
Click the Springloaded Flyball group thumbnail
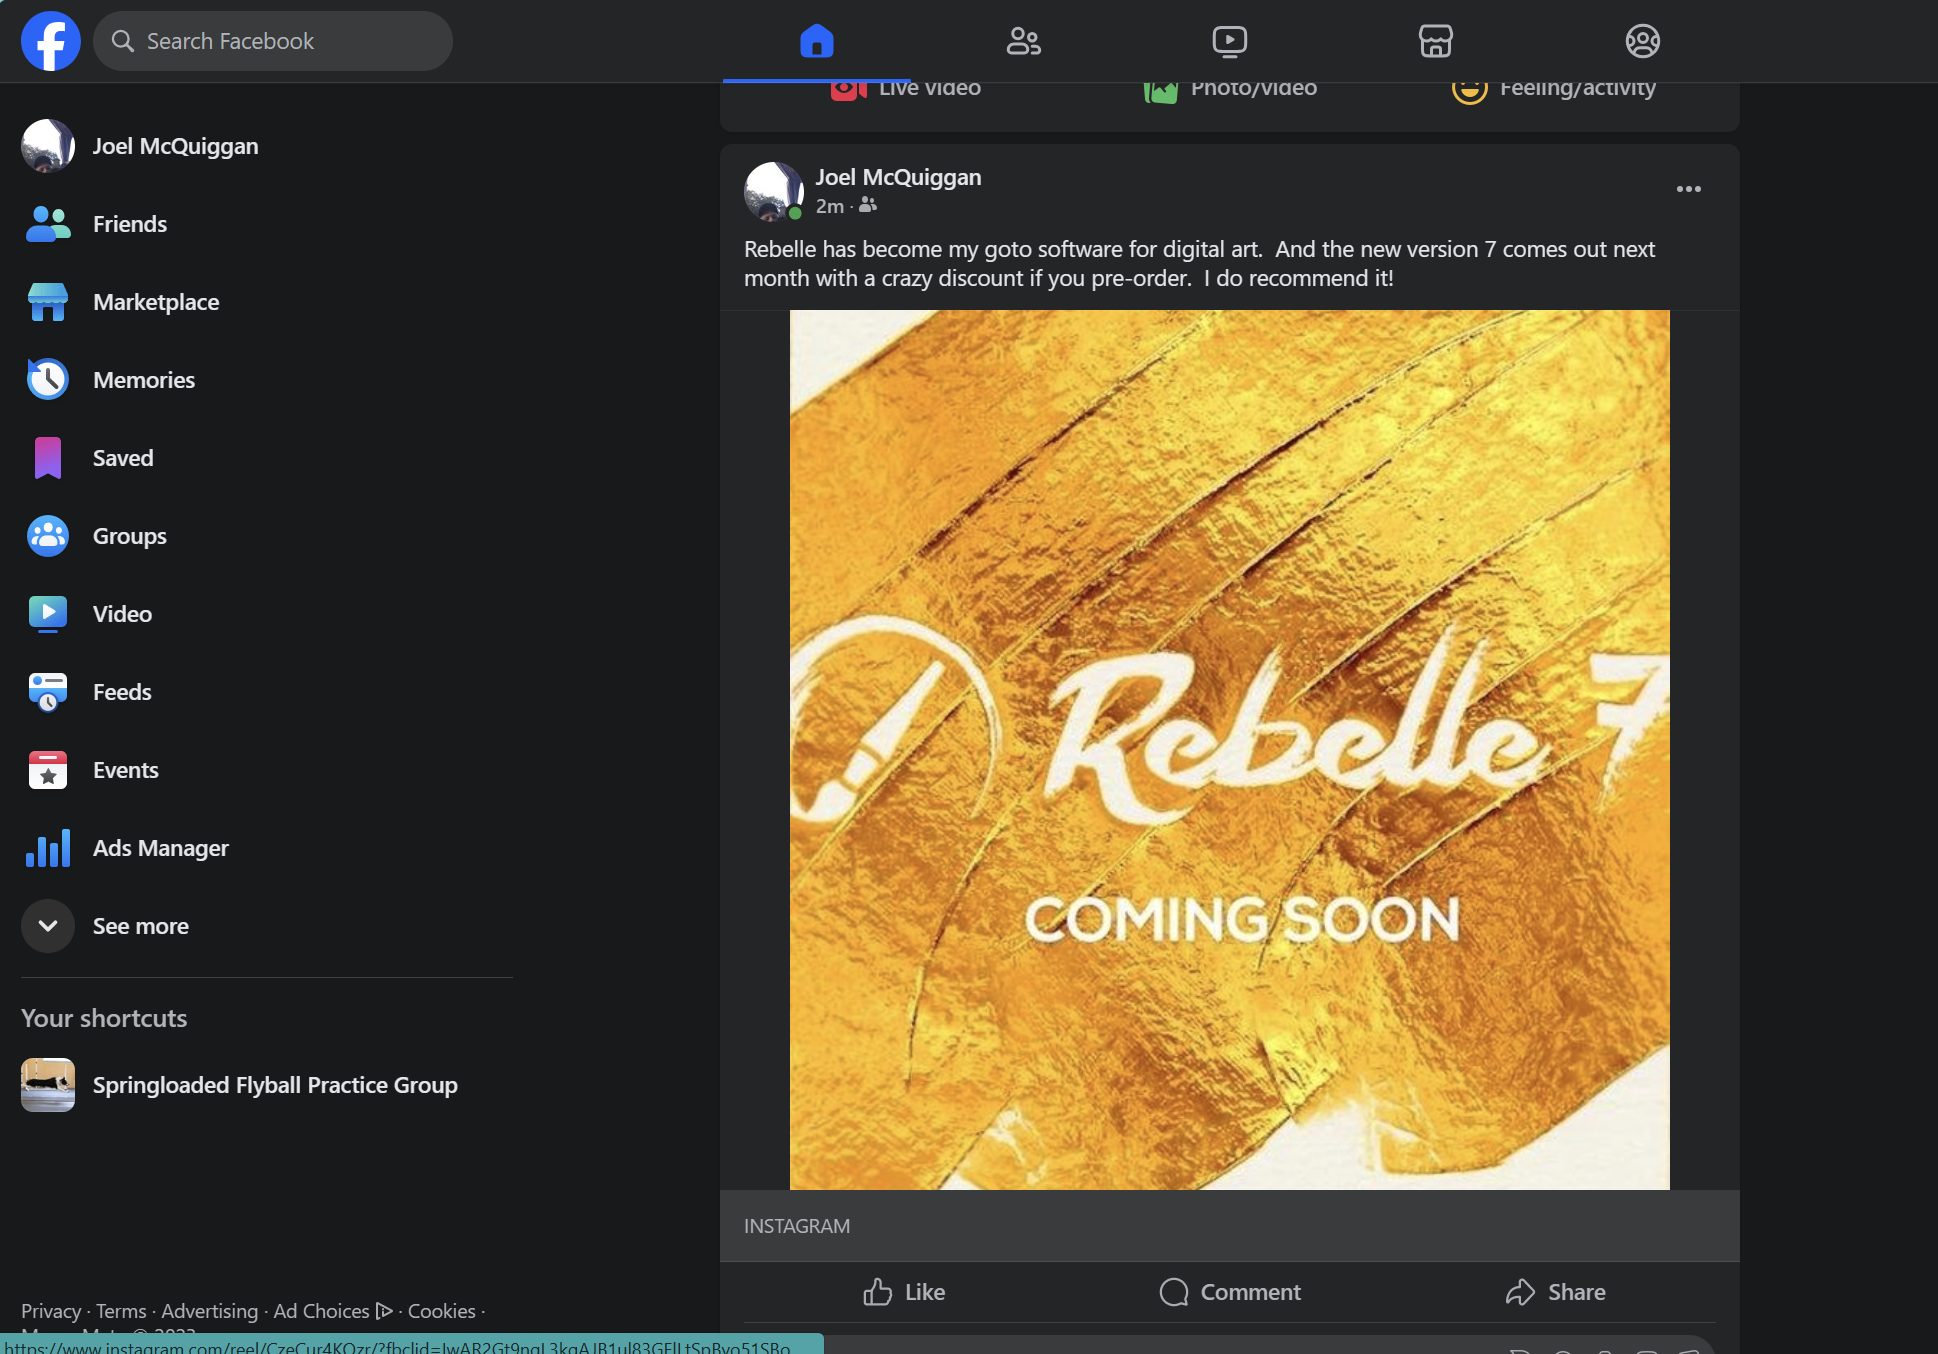tap(48, 1085)
